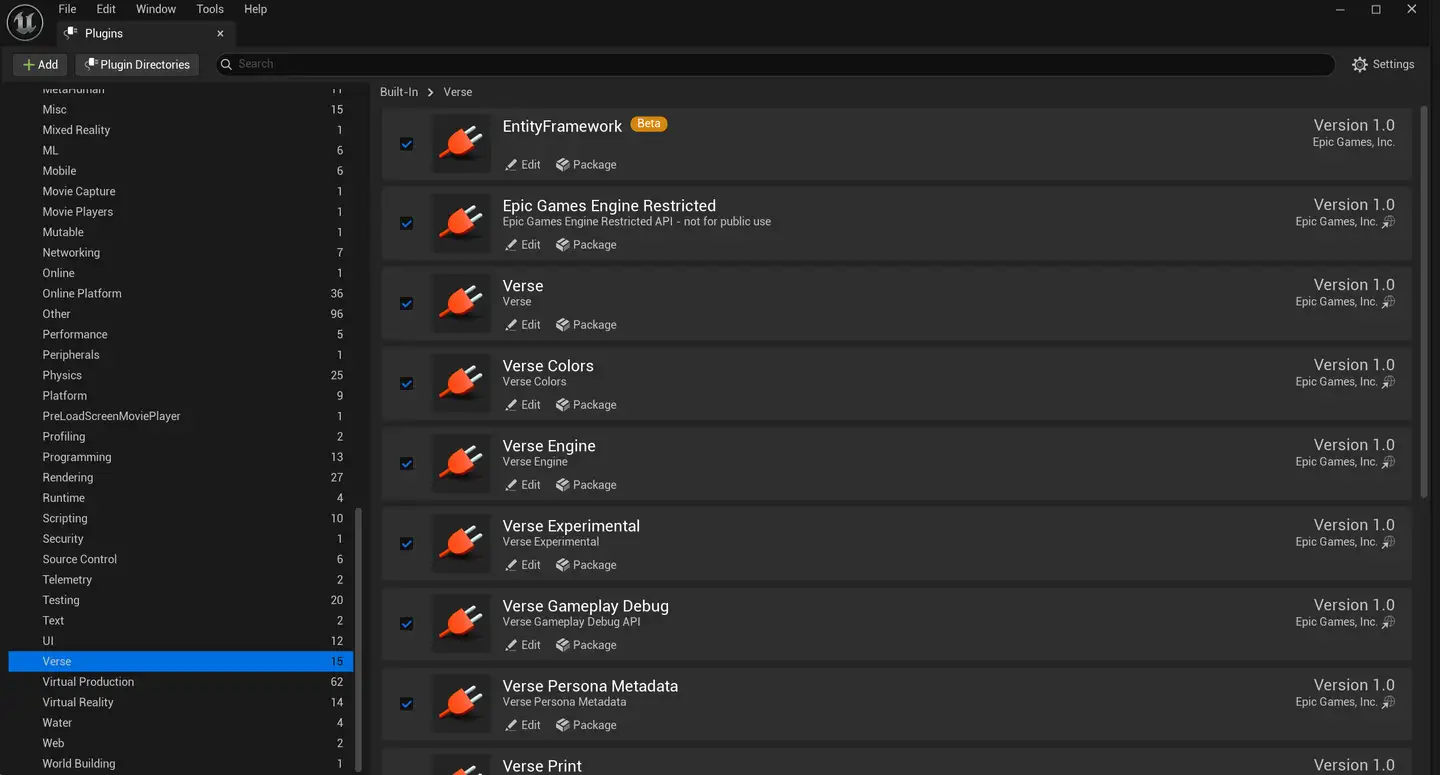Viewport: 1440px width, 775px height.
Task: Click the plug icon of EntityFramework plugin
Action: coord(461,143)
